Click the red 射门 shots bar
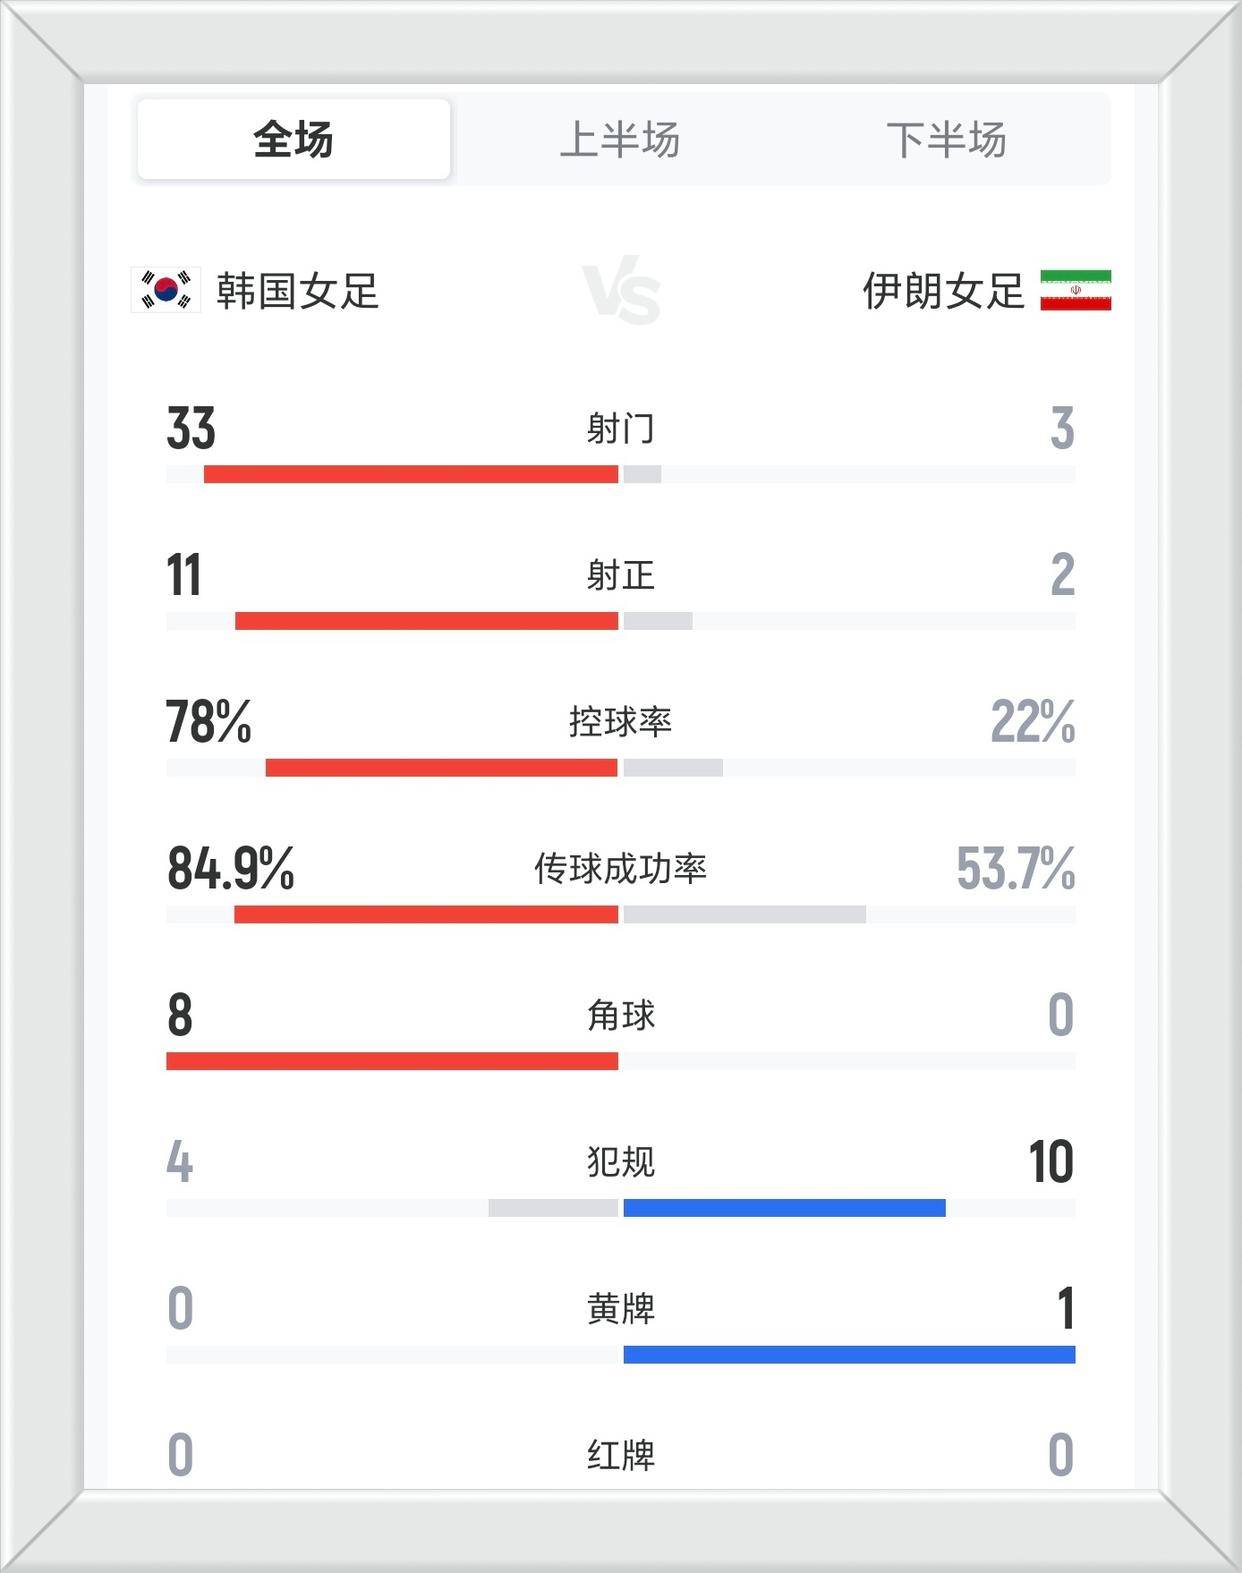 (x=410, y=474)
